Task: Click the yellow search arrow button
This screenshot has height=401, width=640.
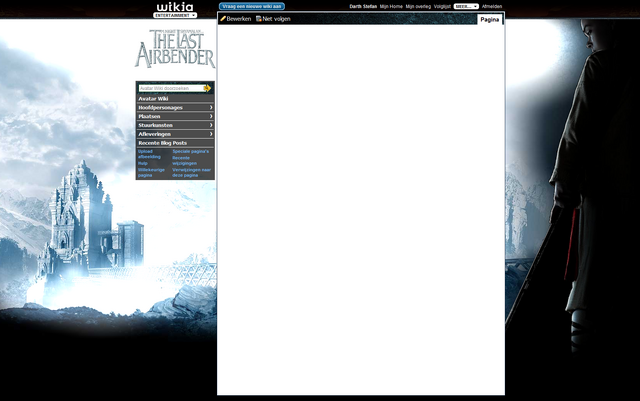Action: [207, 88]
